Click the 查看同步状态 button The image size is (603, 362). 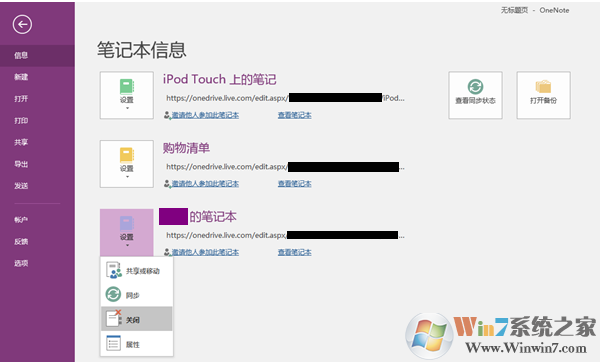(475, 95)
